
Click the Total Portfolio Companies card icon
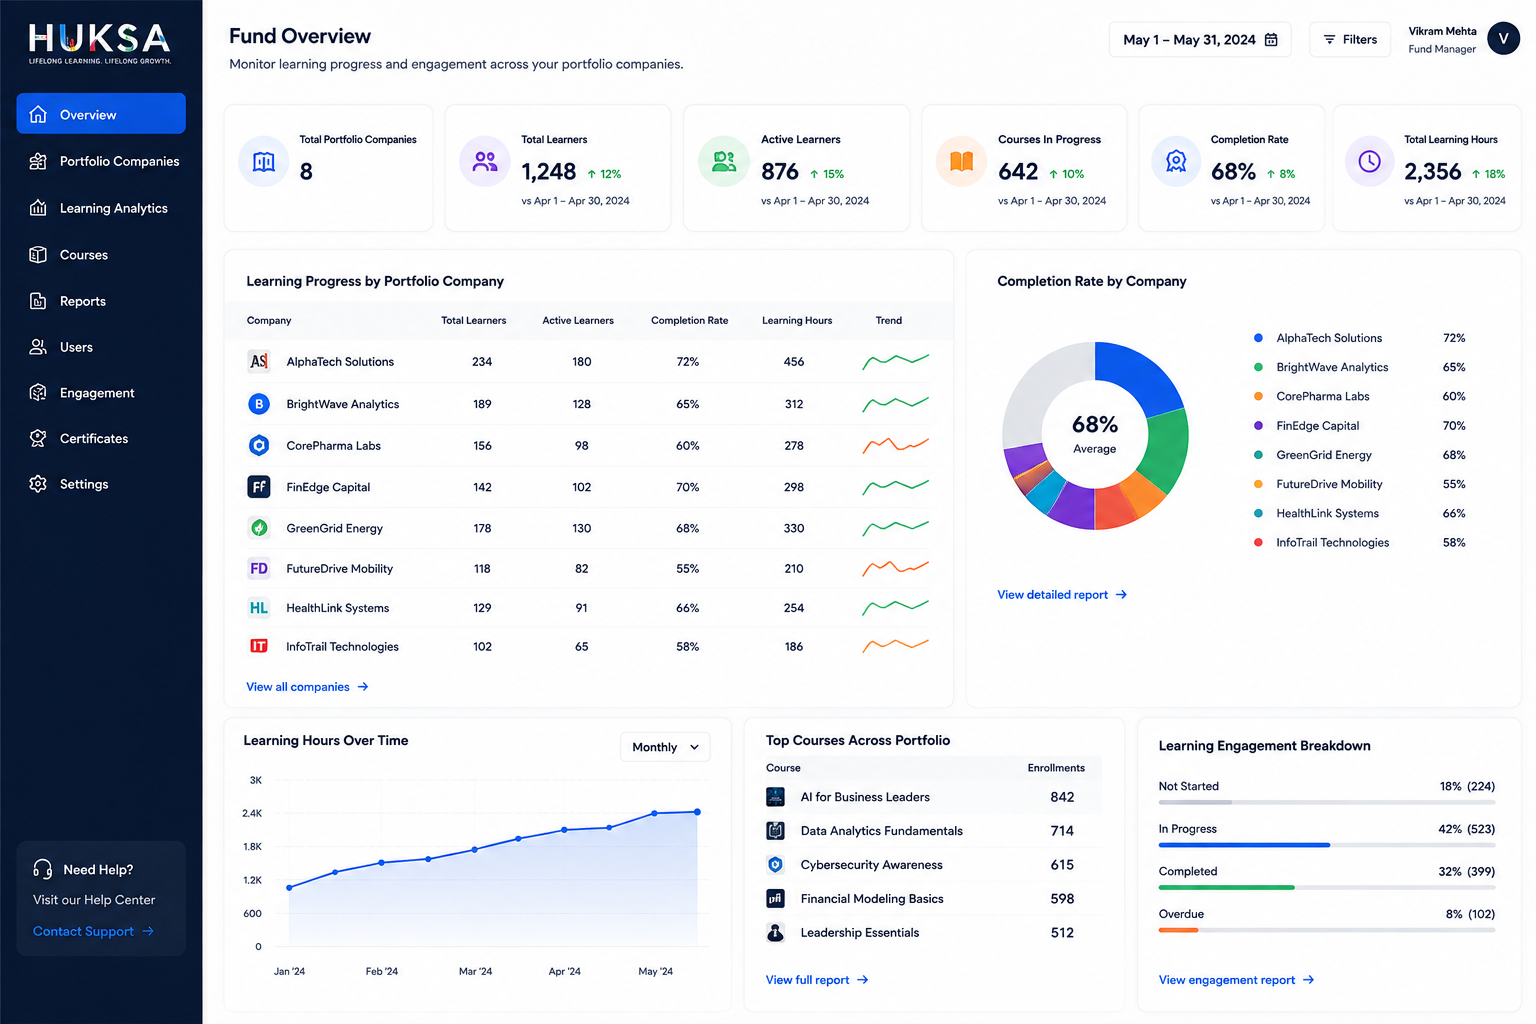(264, 161)
